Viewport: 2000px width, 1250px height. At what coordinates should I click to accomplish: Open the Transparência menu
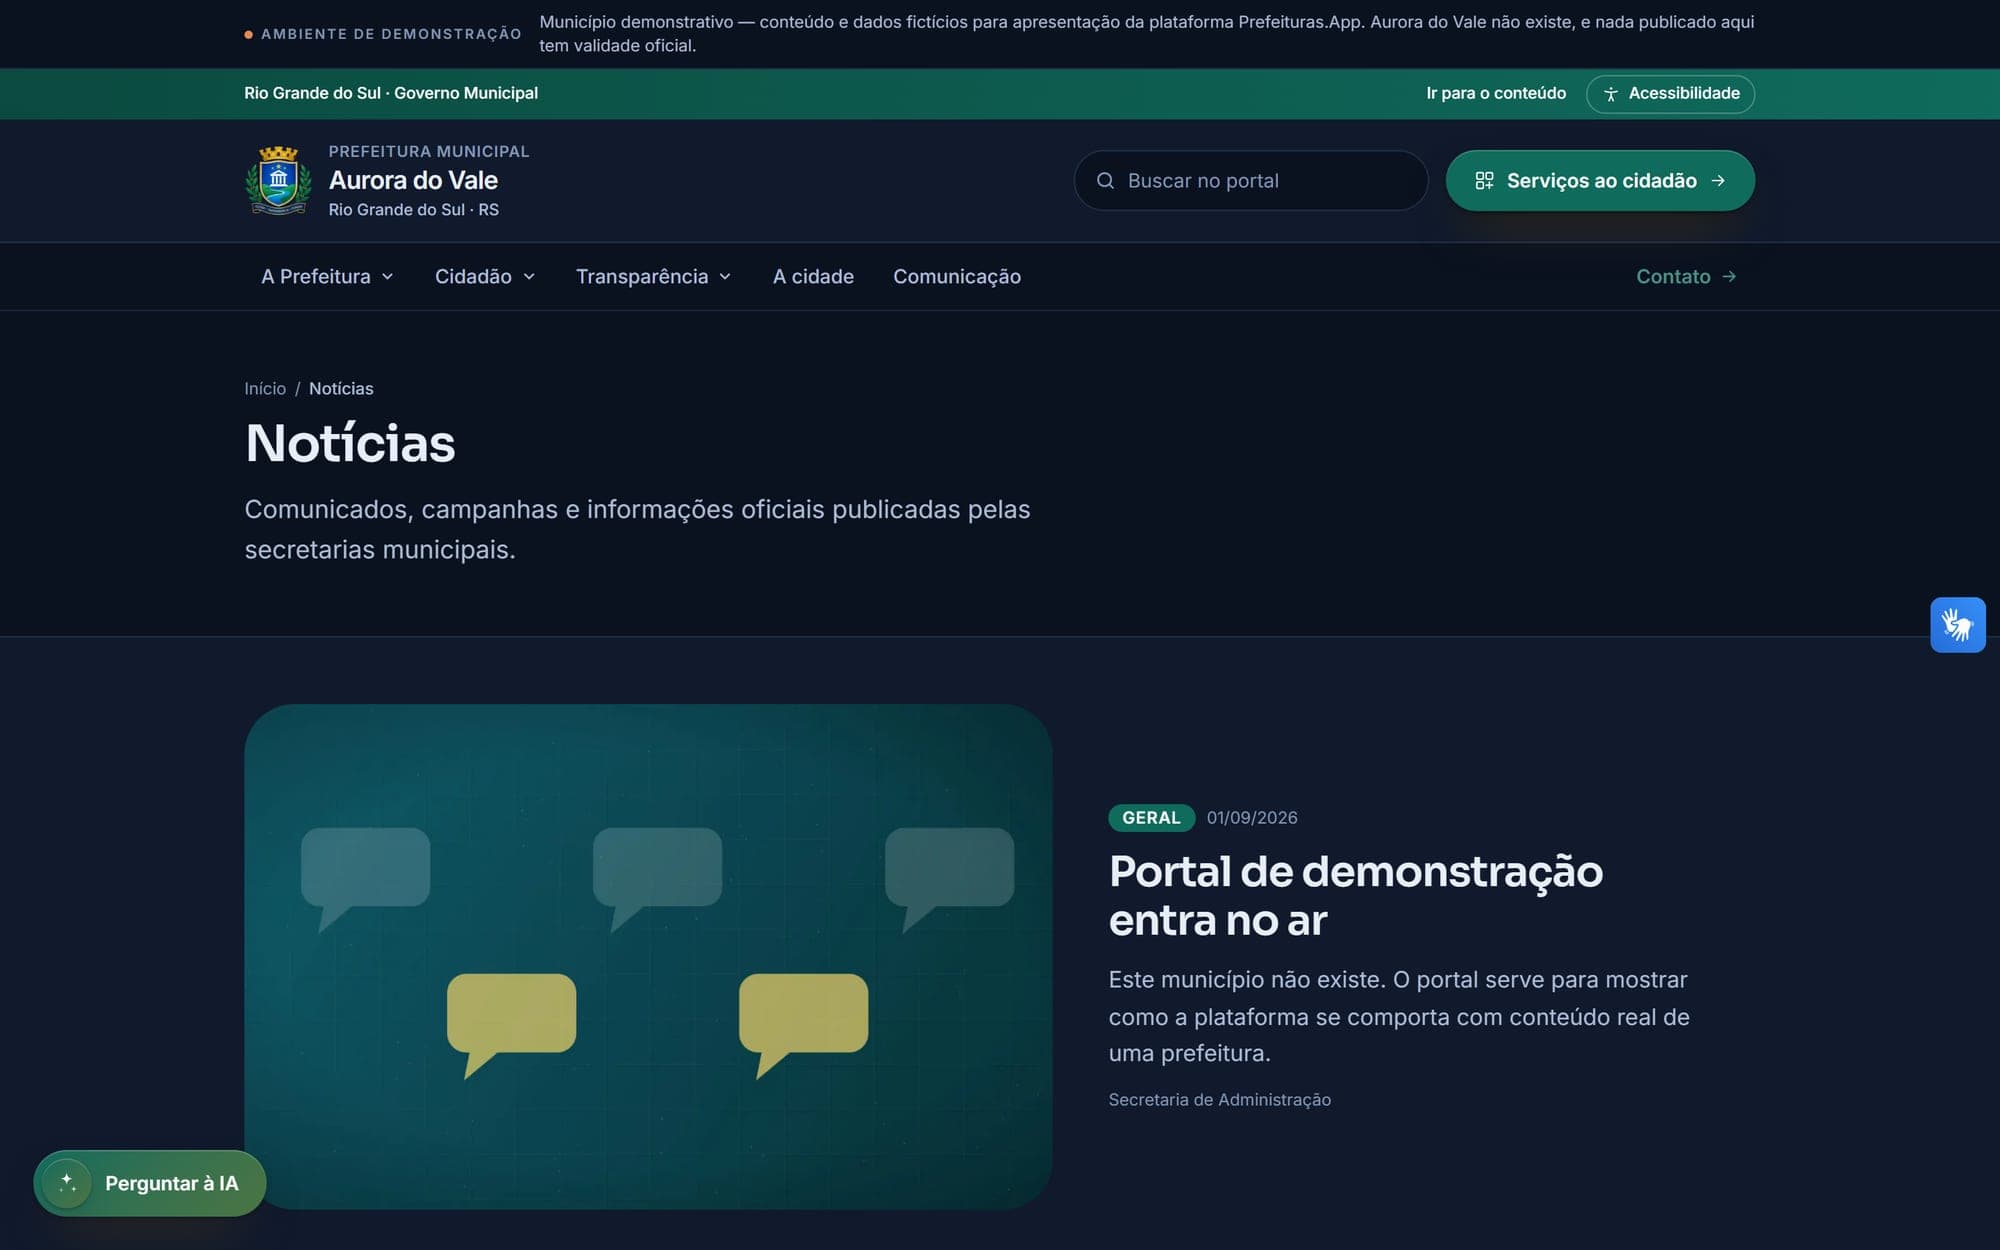(x=653, y=277)
